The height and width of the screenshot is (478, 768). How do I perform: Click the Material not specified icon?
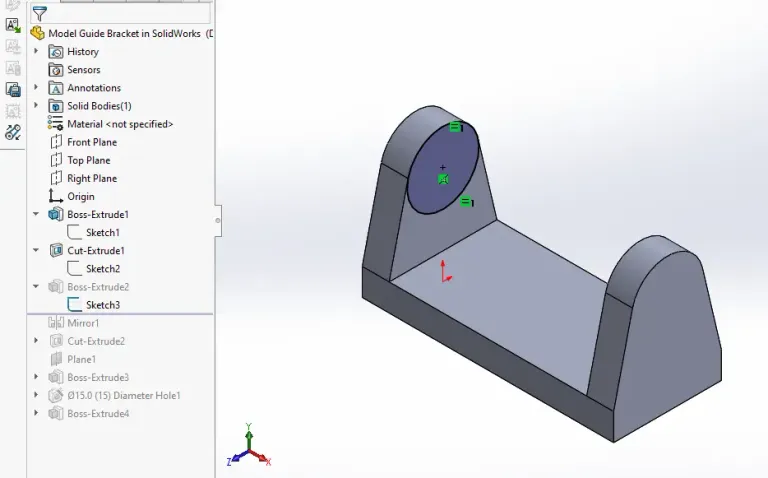point(56,124)
